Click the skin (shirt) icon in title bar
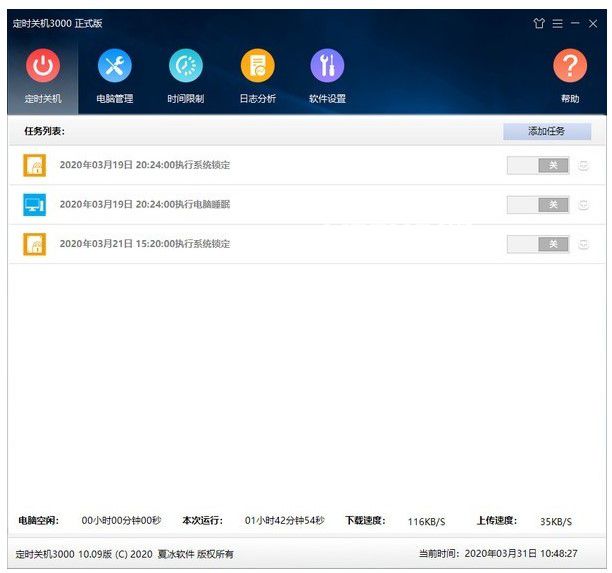612x573 pixels. (x=539, y=23)
